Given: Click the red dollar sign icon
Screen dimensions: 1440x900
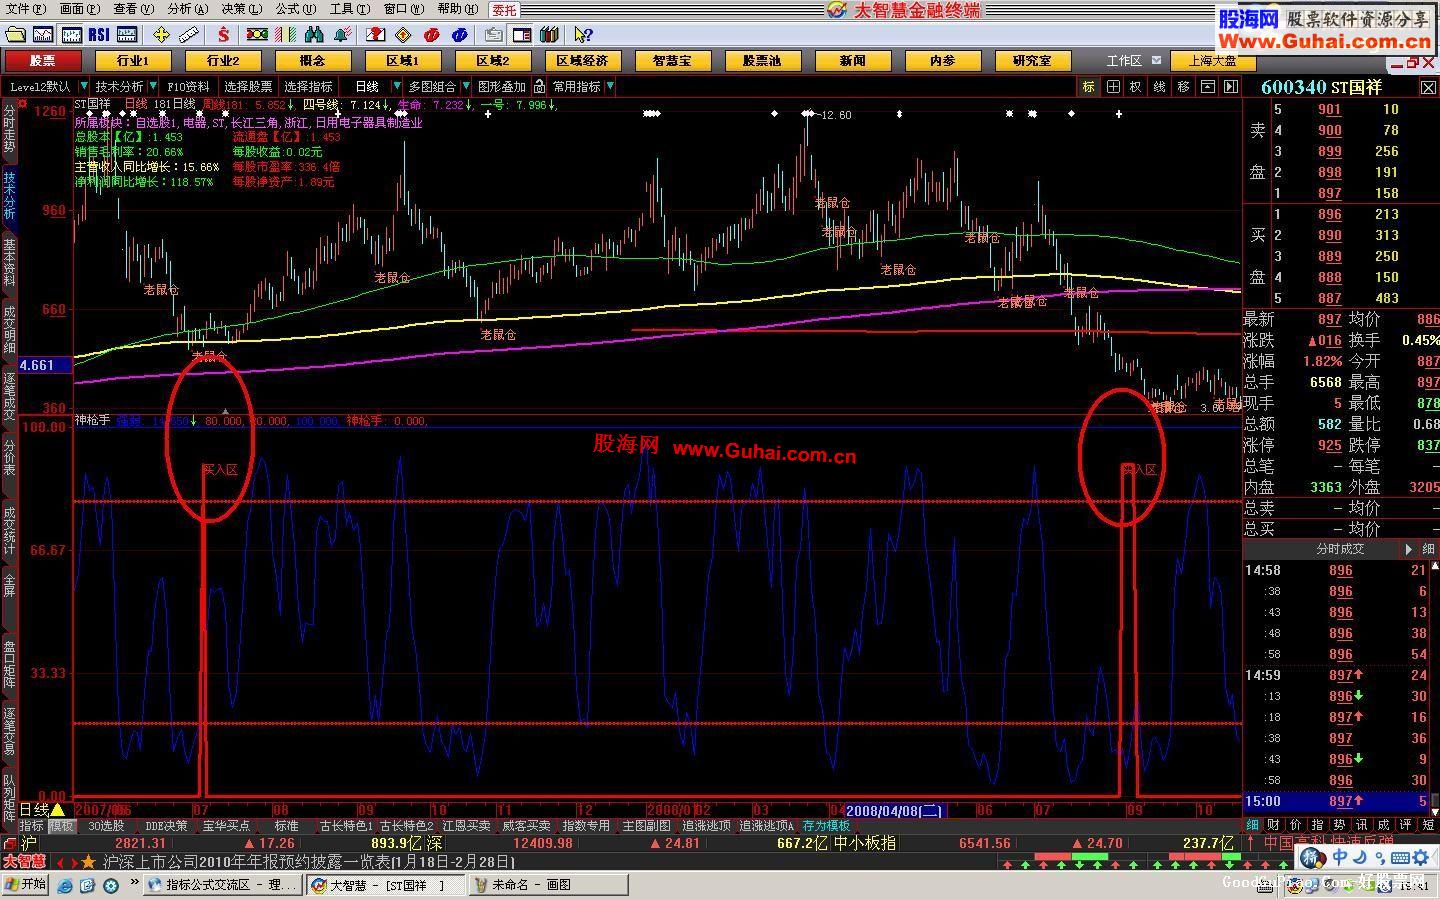Looking at the screenshot, I should [224, 35].
